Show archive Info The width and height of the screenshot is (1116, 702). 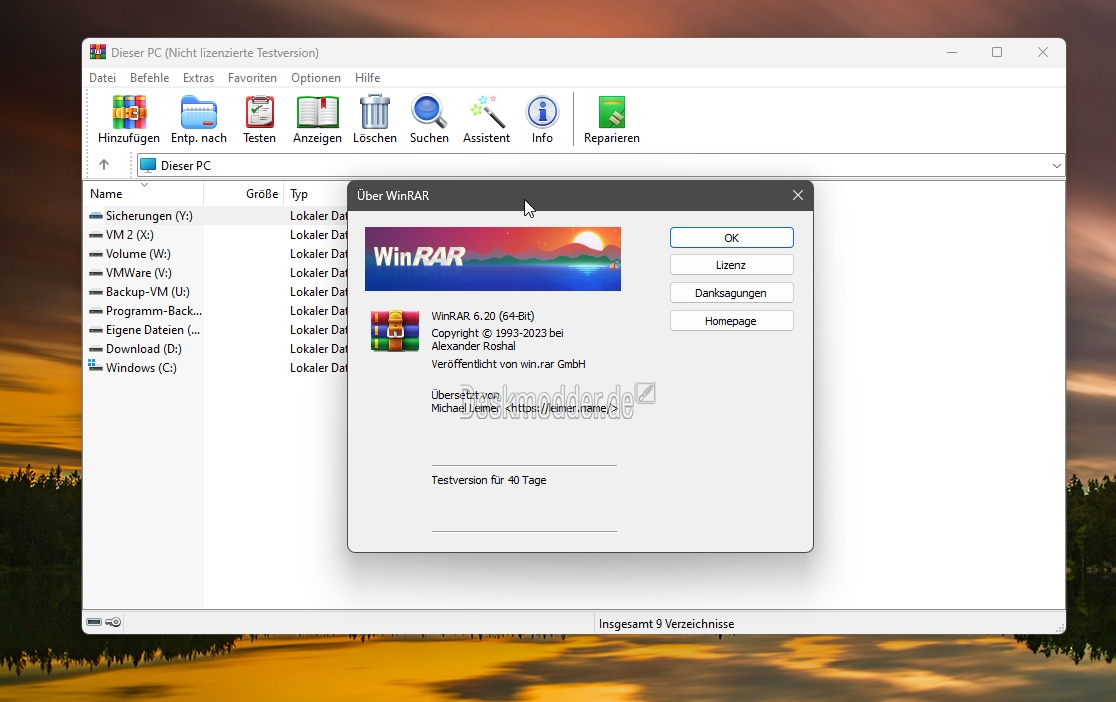542,120
